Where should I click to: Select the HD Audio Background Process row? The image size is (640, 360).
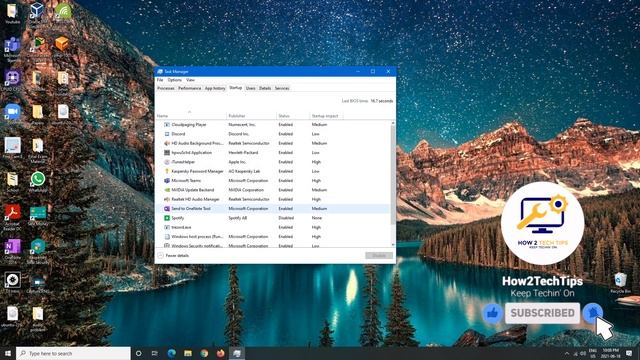273,143
